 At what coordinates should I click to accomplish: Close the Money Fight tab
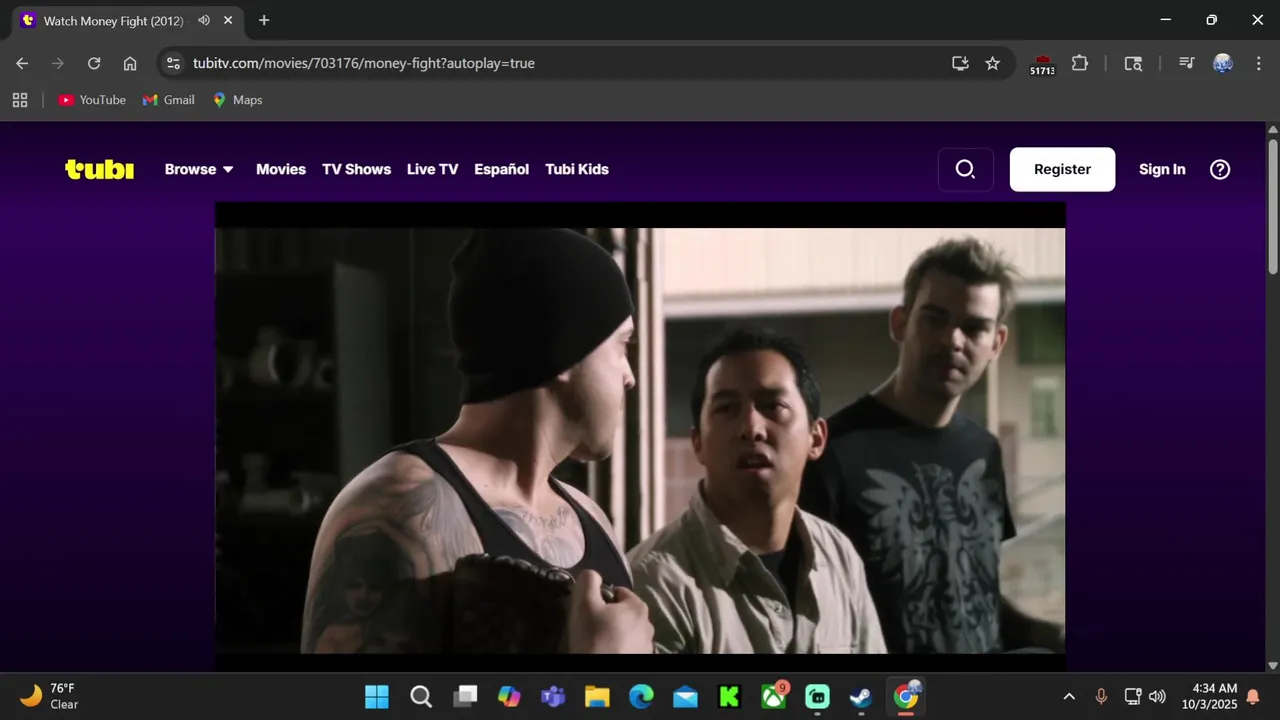(x=229, y=20)
